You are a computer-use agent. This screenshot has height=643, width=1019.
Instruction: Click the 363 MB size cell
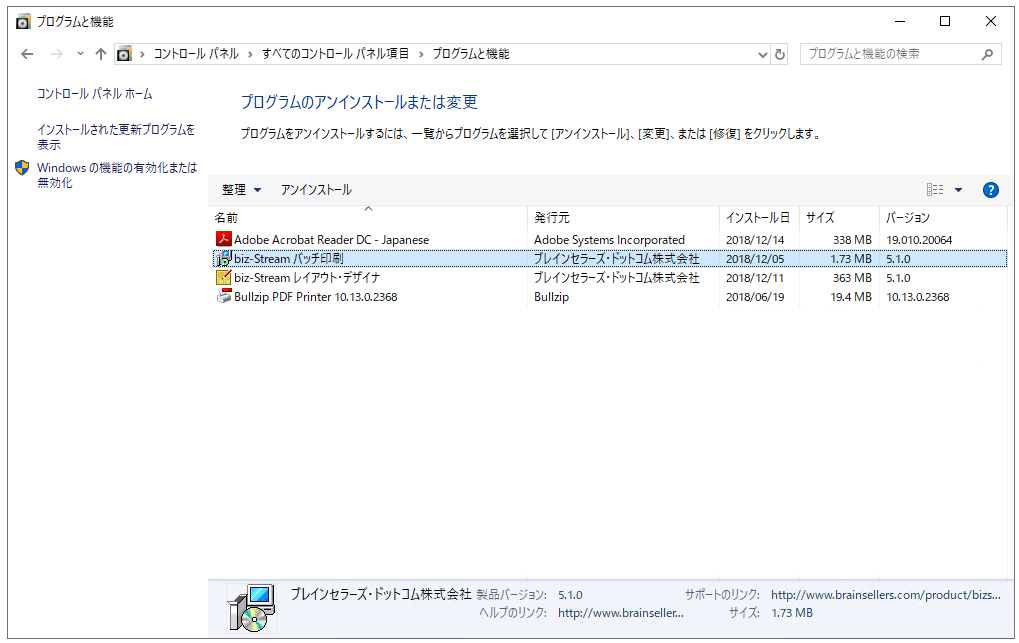(852, 278)
